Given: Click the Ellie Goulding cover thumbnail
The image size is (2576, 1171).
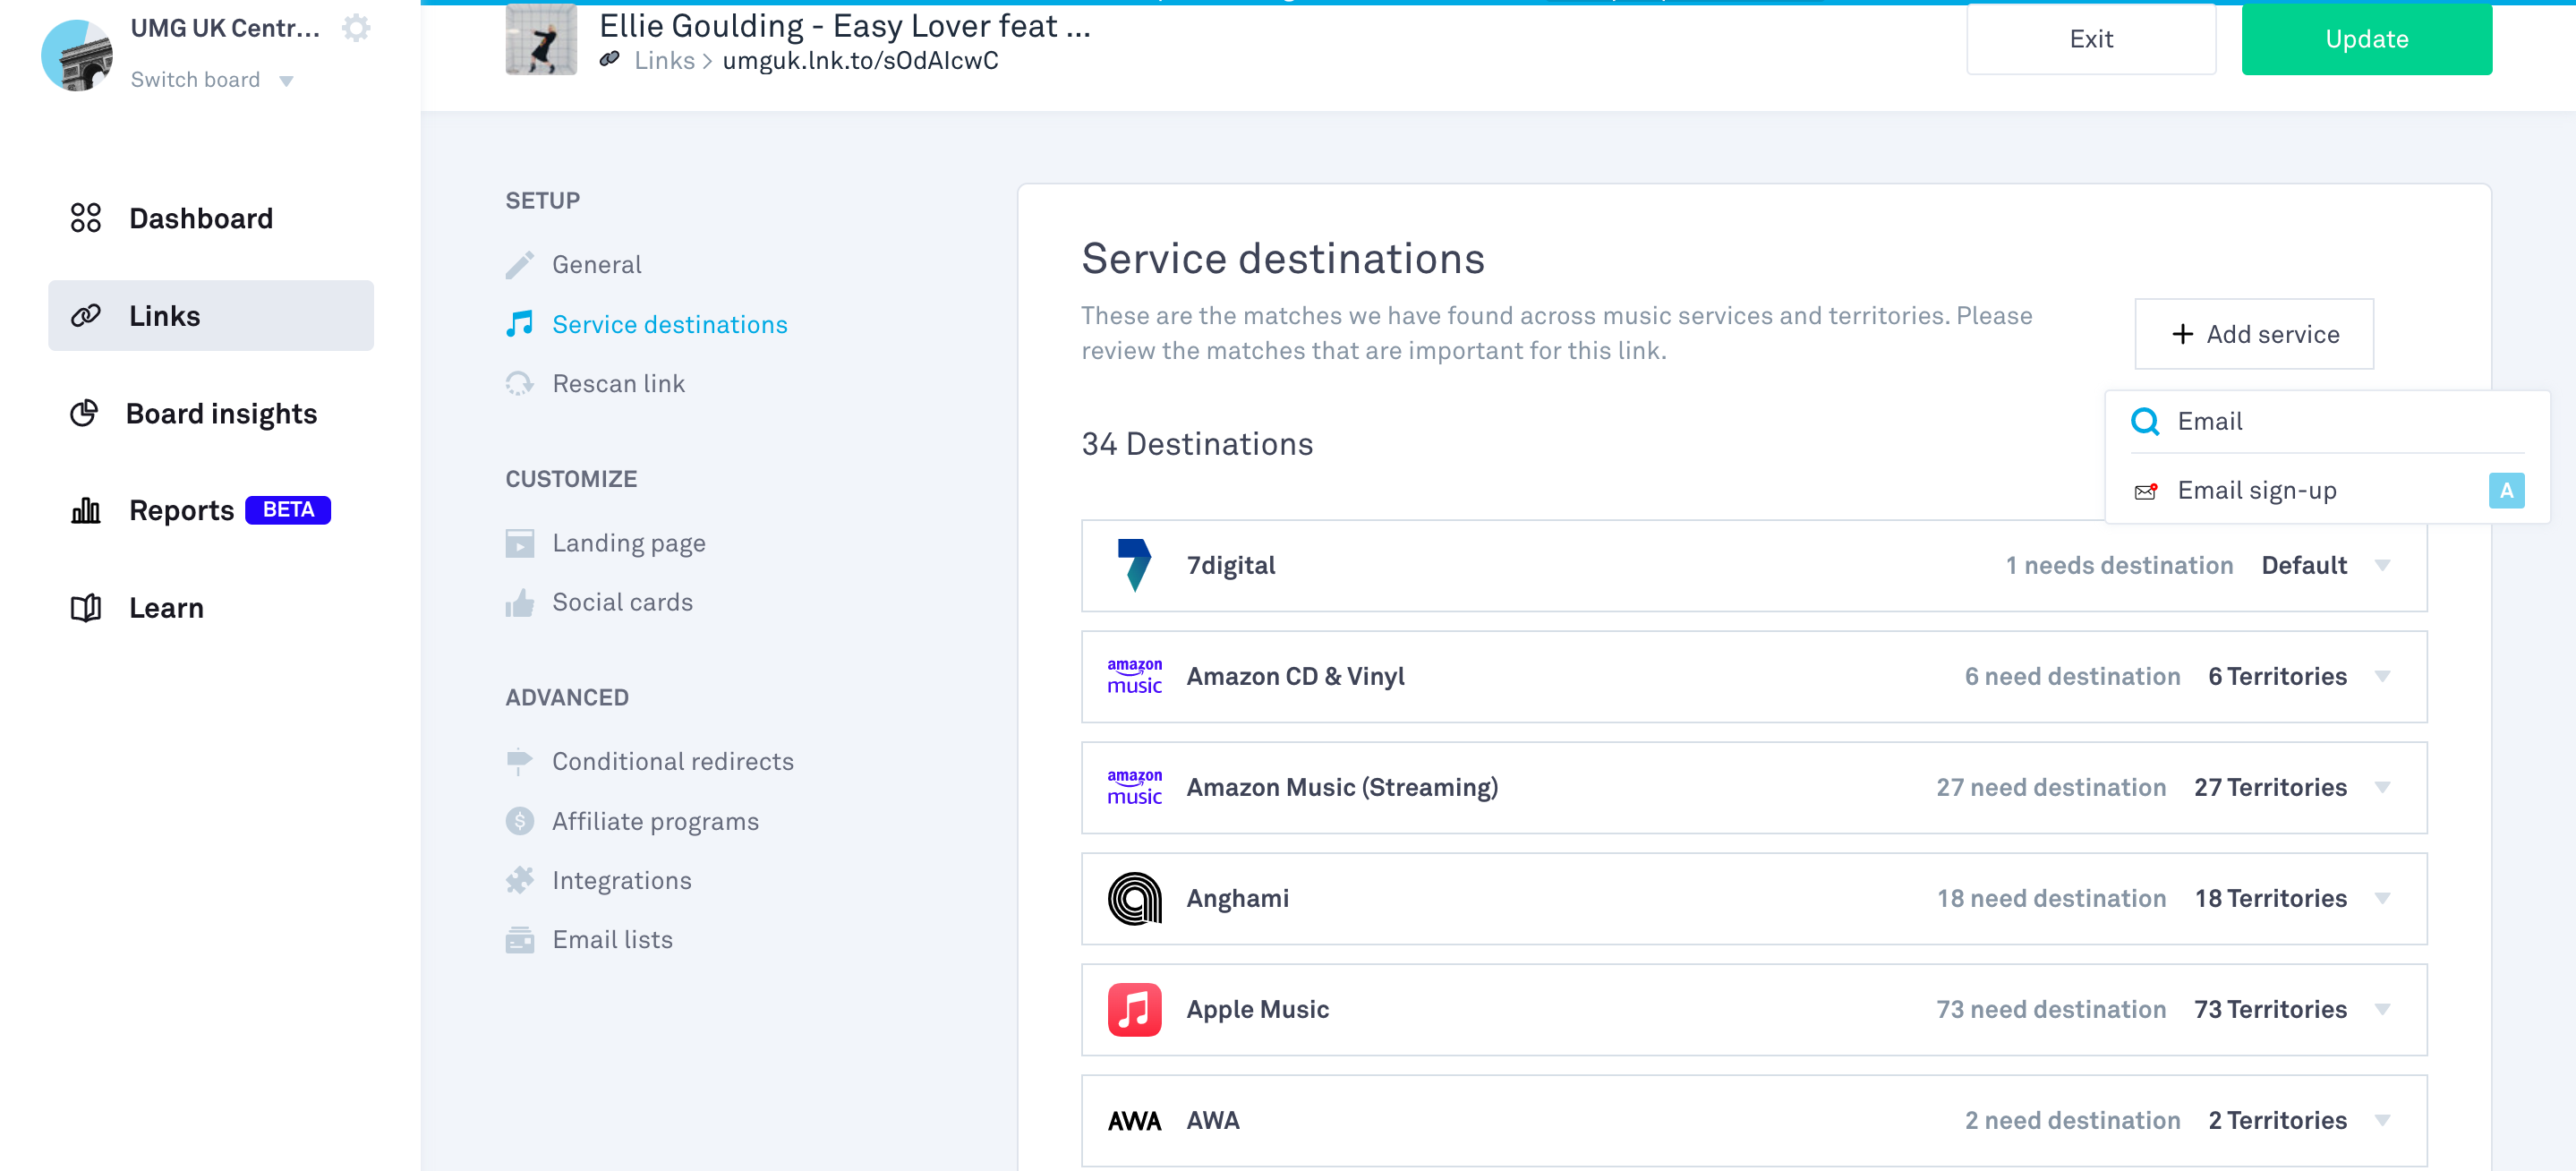Looking at the screenshot, I should click(541, 40).
